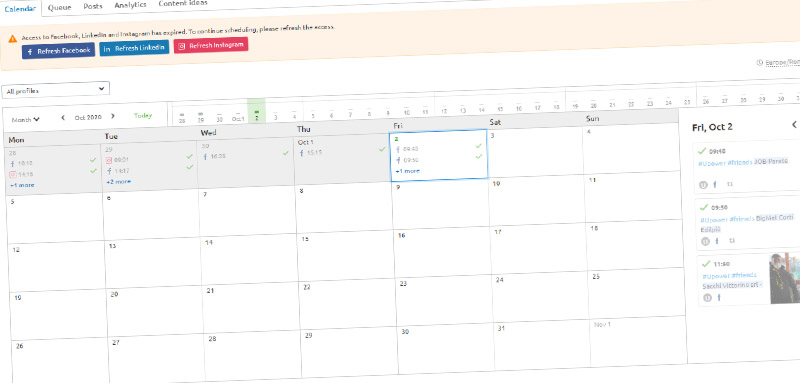Click the info icon on the 09:50 card

coord(705,241)
